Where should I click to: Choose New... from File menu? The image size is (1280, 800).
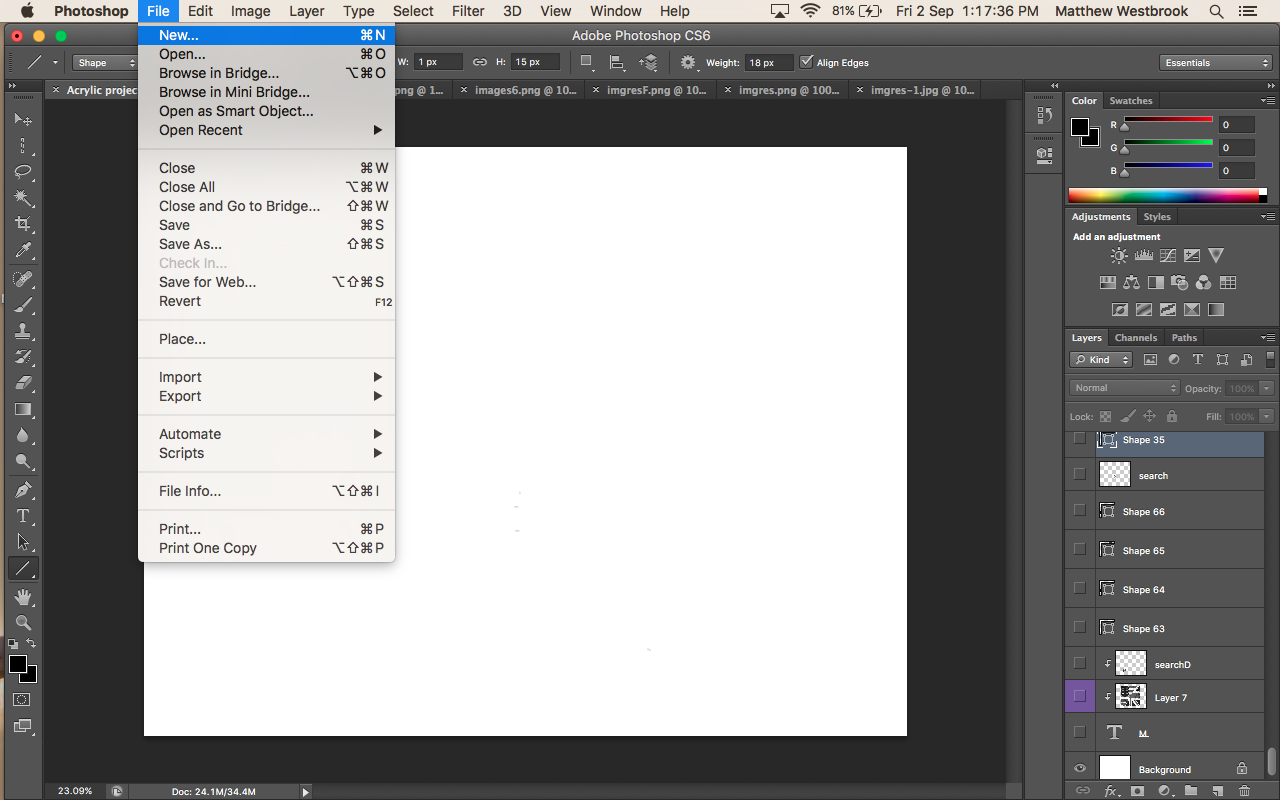pyautogui.click(x=267, y=35)
